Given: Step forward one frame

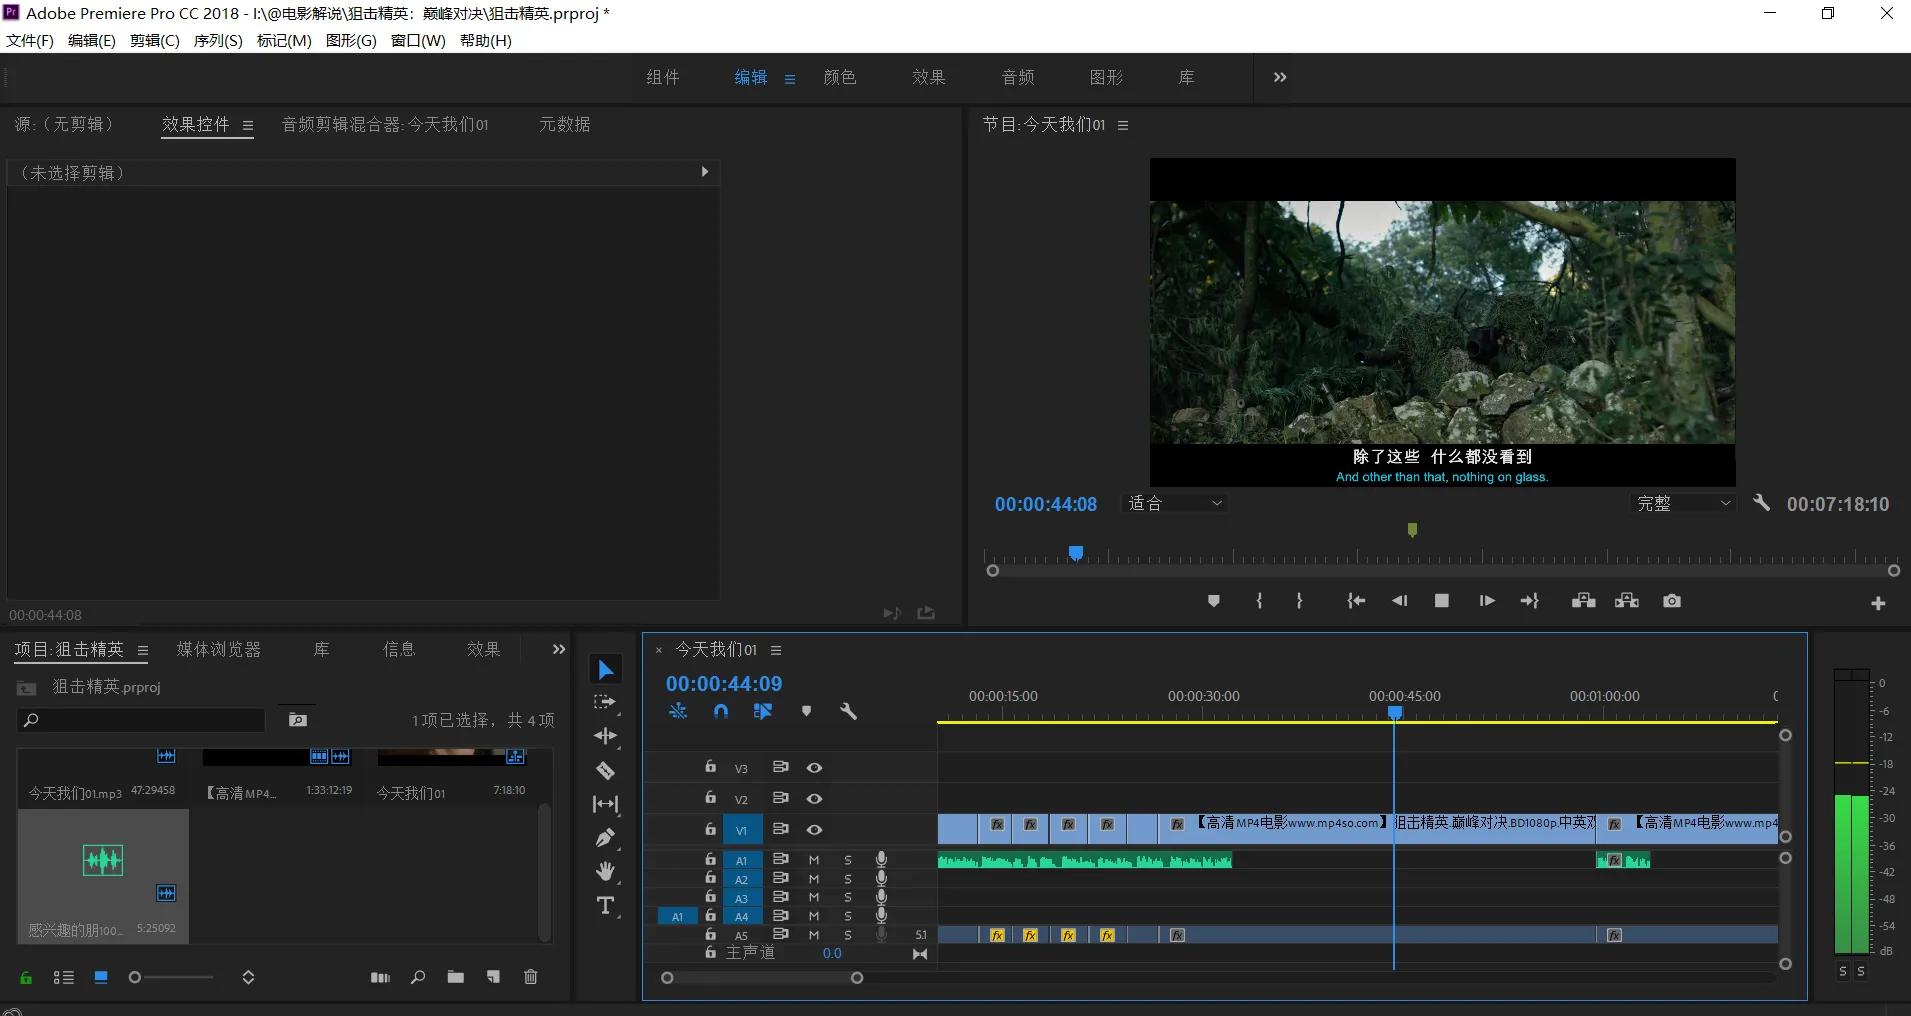Looking at the screenshot, I should pyautogui.click(x=1487, y=601).
